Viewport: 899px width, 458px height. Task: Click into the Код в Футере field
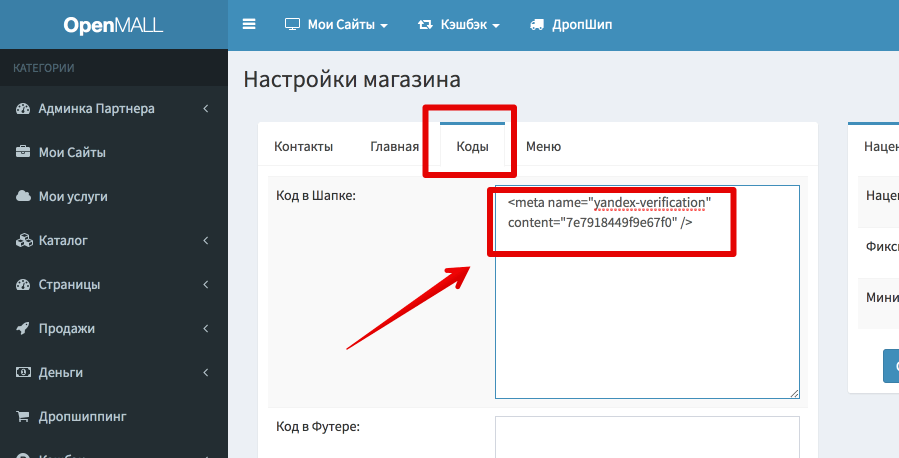pyautogui.click(x=646, y=436)
